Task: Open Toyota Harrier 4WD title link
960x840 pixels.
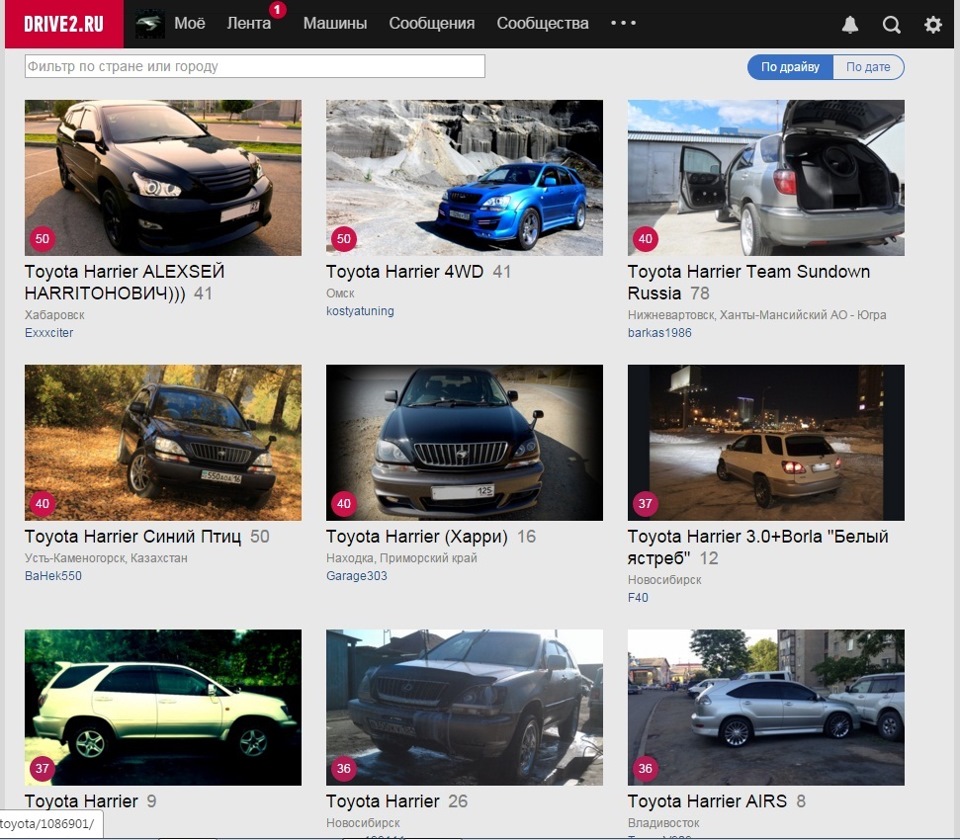Action: pyautogui.click(x=405, y=271)
